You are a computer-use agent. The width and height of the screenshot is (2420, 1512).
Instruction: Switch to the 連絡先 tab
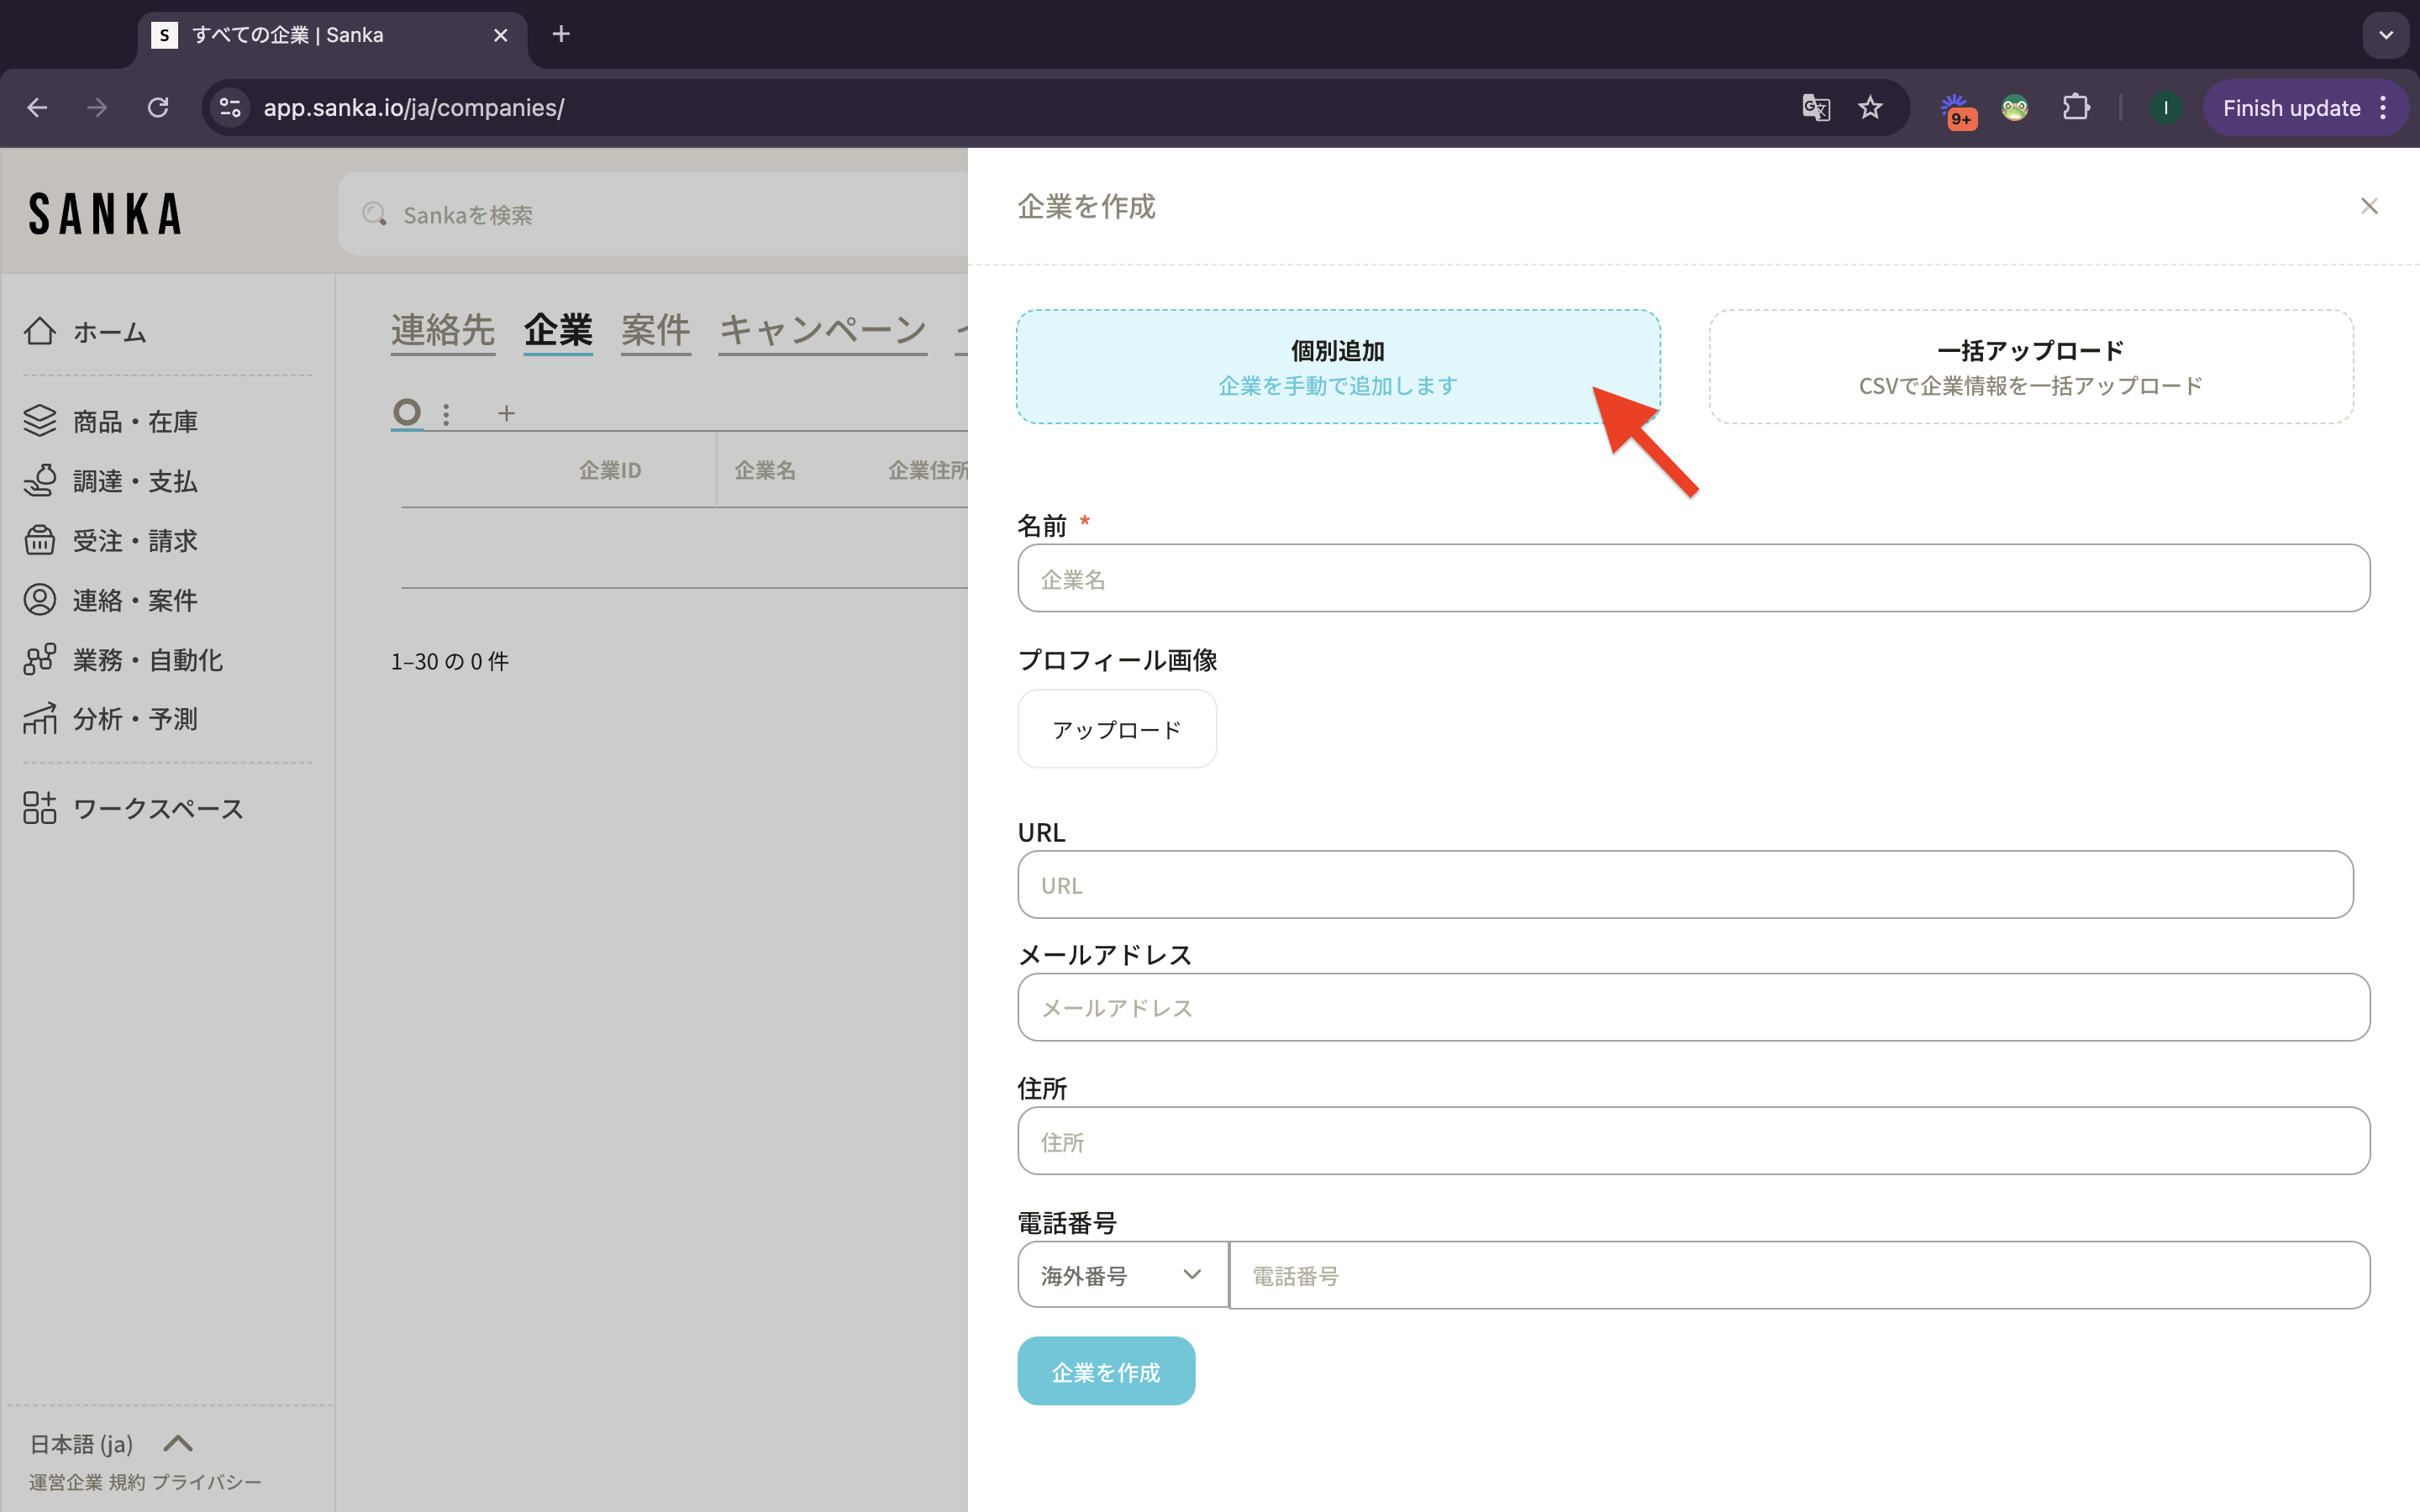pos(442,330)
